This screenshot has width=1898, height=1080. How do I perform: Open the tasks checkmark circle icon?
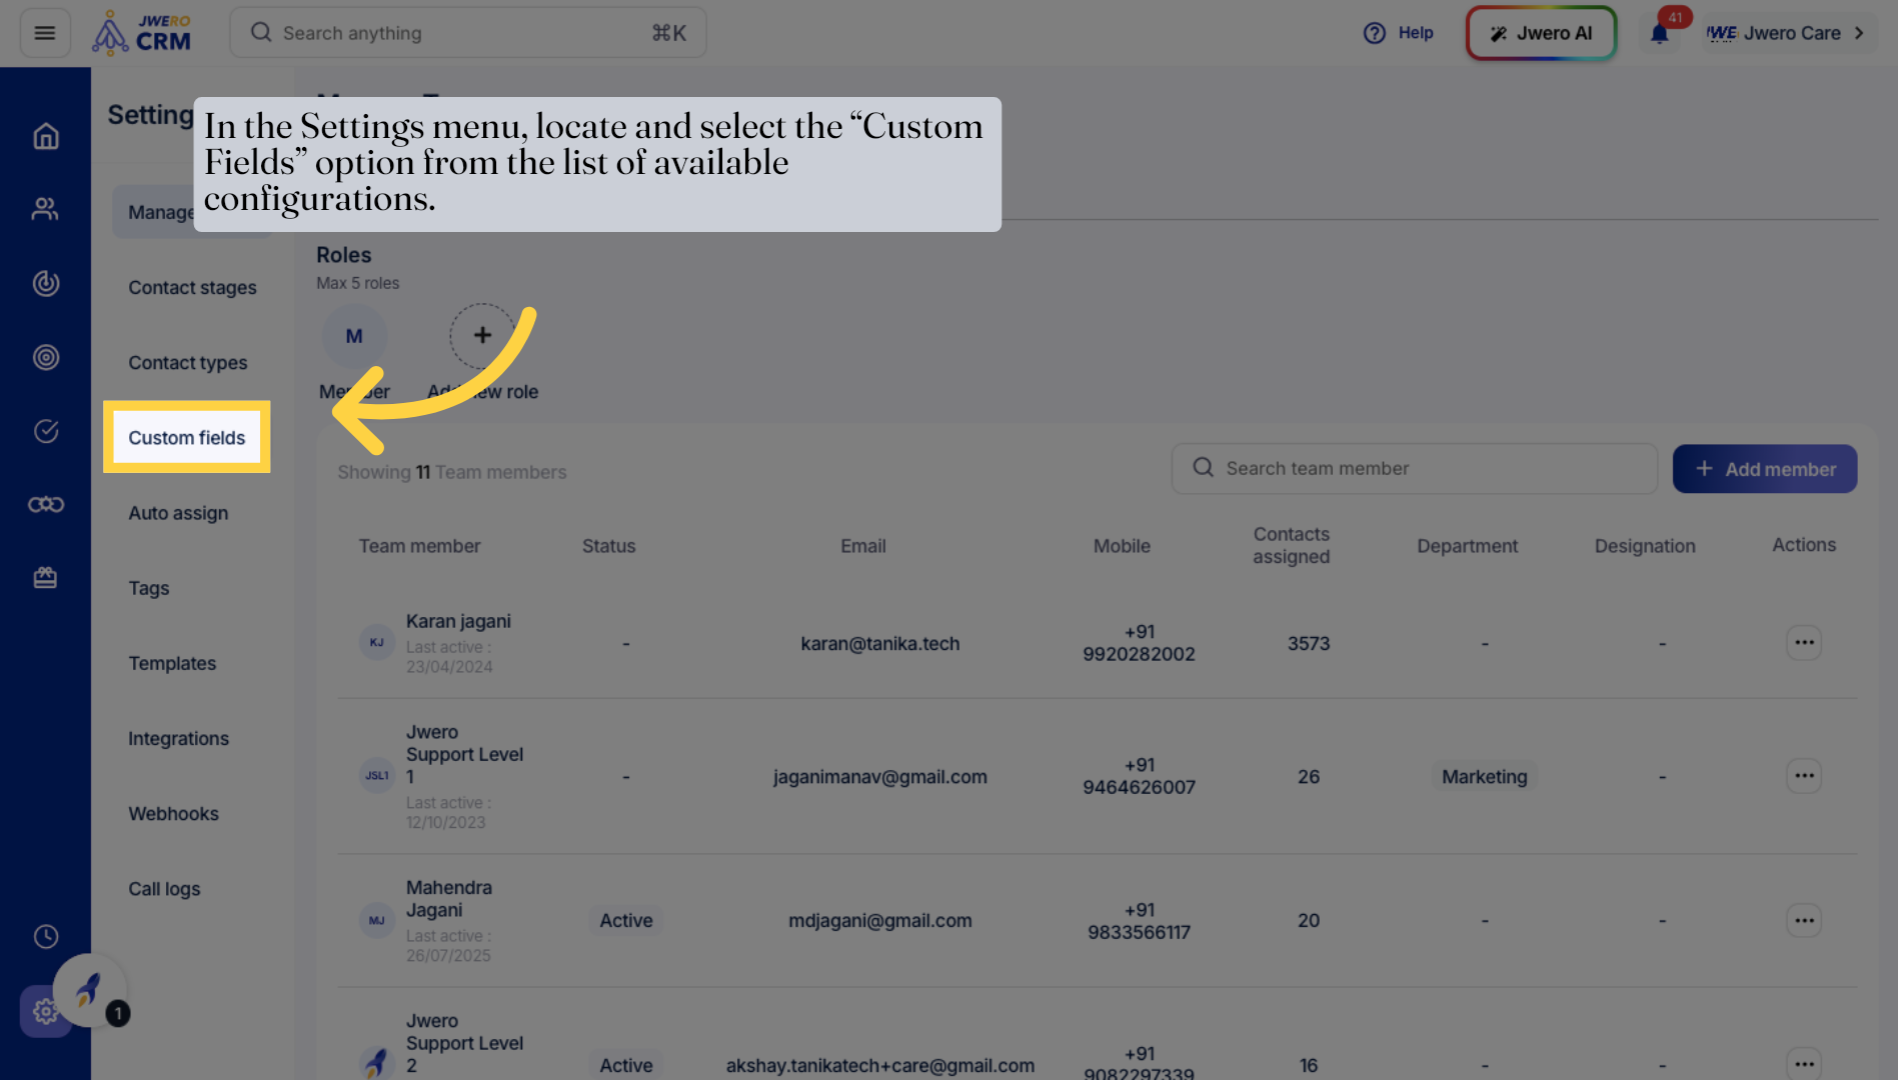(x=46, y=431)
